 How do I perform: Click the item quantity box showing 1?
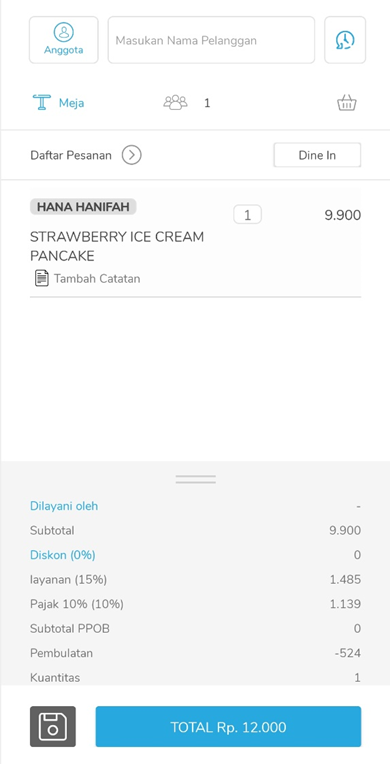(x=247, y=215)
